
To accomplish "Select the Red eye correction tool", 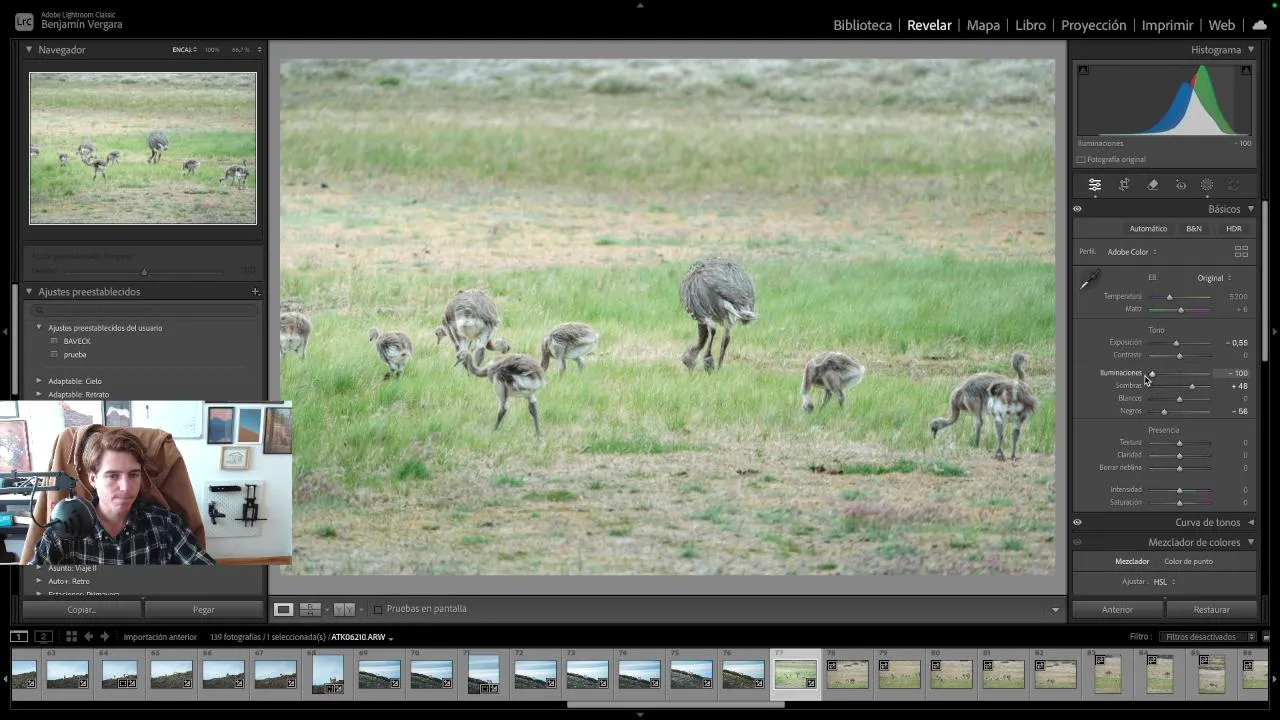I will [x=1181, y=185].
